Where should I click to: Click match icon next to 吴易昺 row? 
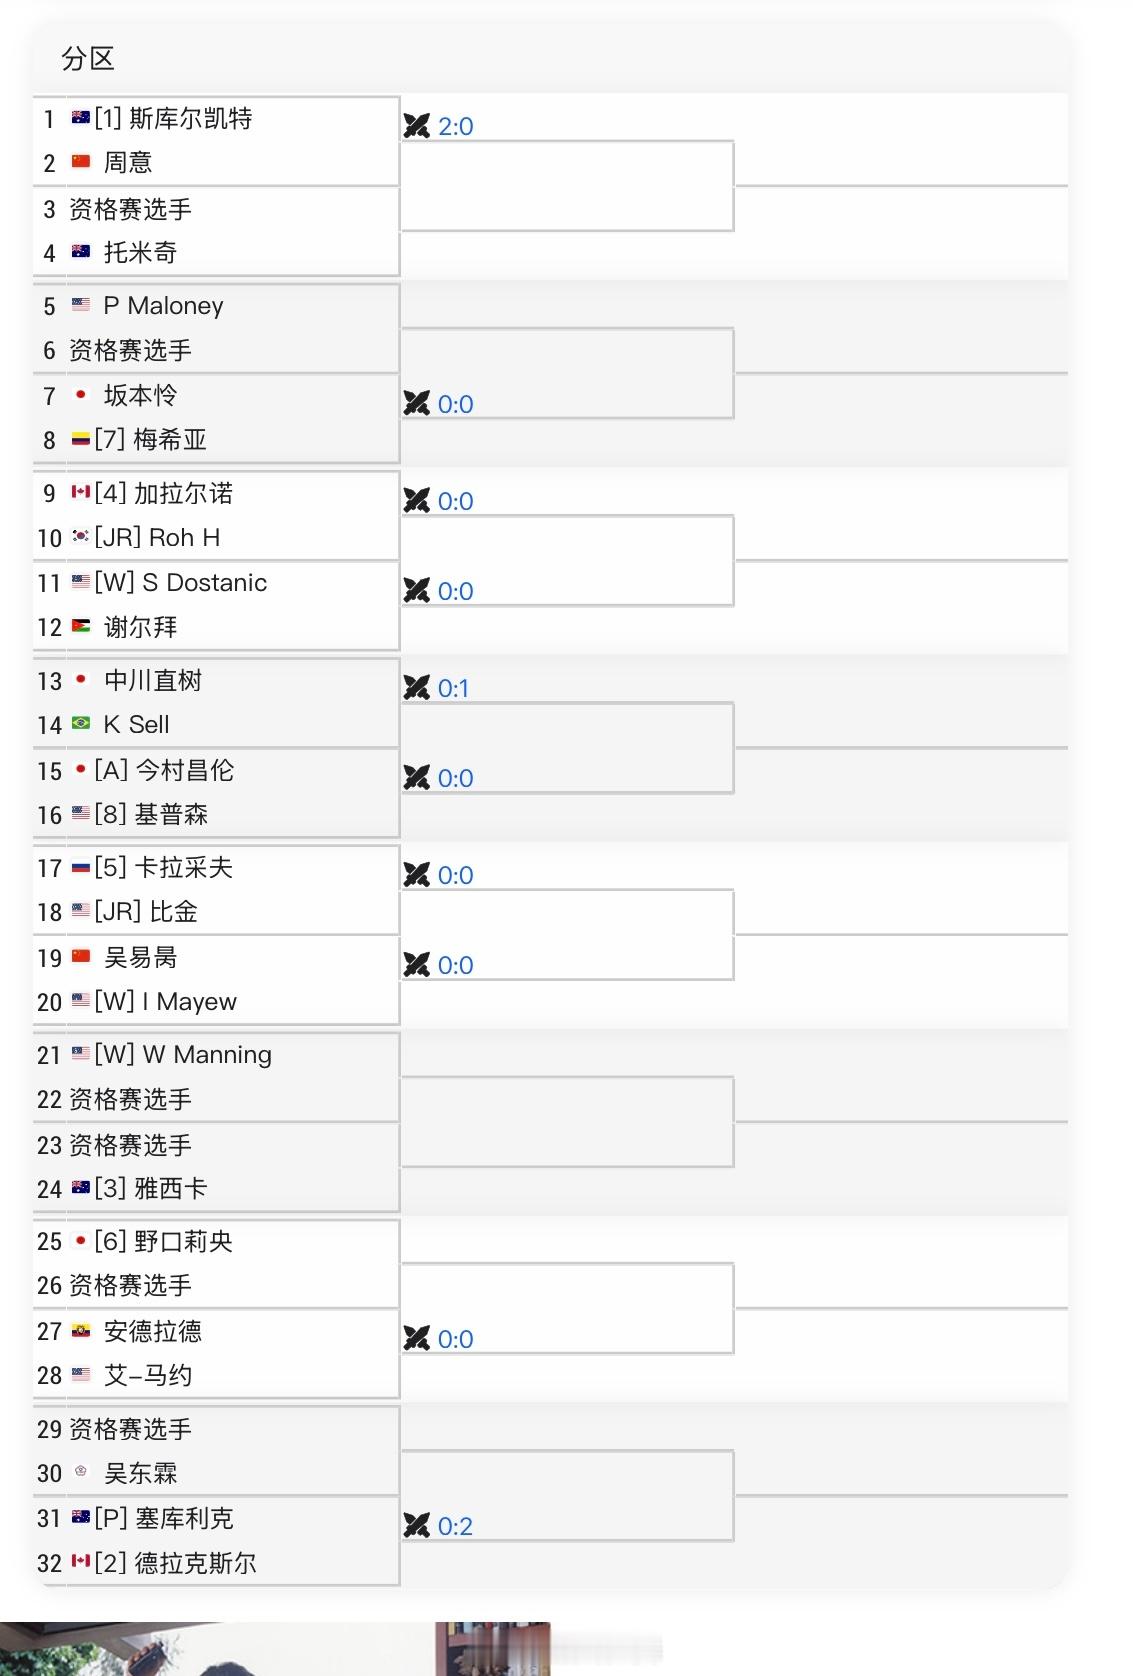point(417,965)
